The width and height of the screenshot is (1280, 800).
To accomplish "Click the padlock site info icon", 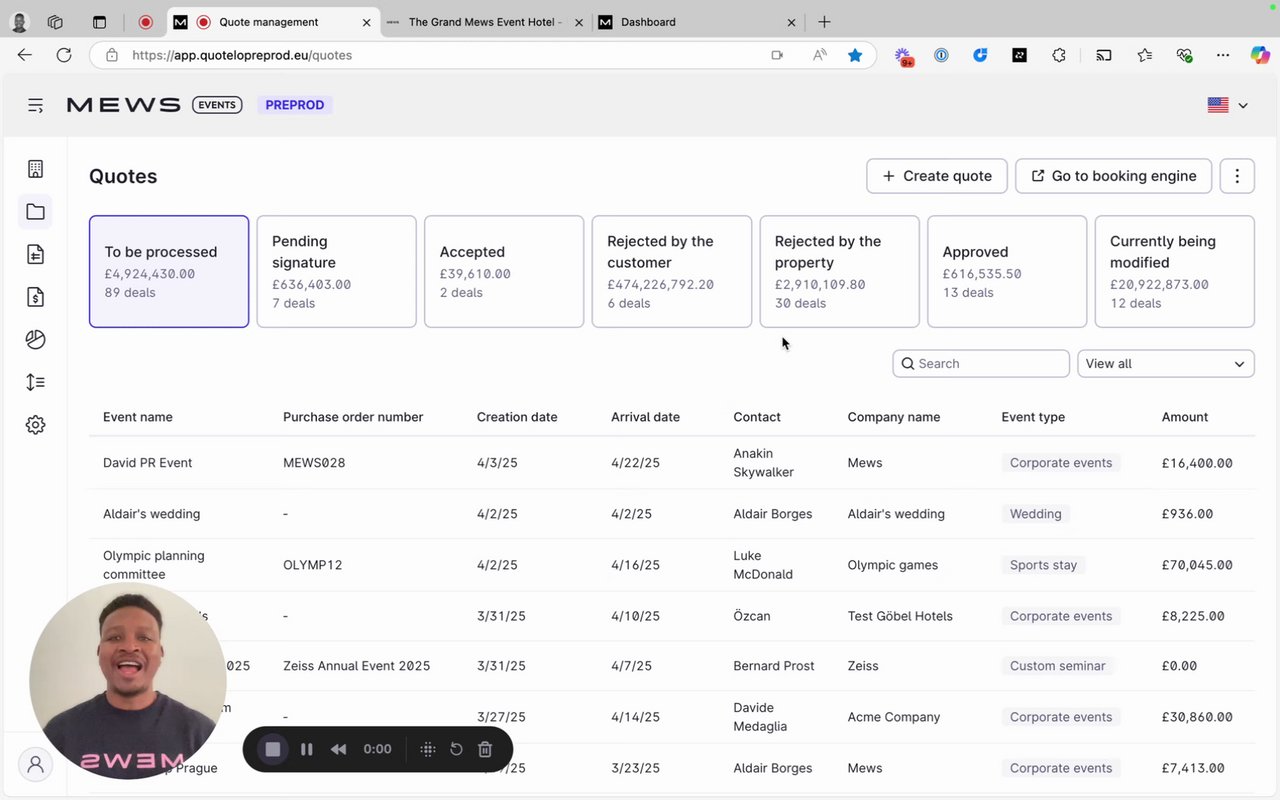I will pos(112,55).
